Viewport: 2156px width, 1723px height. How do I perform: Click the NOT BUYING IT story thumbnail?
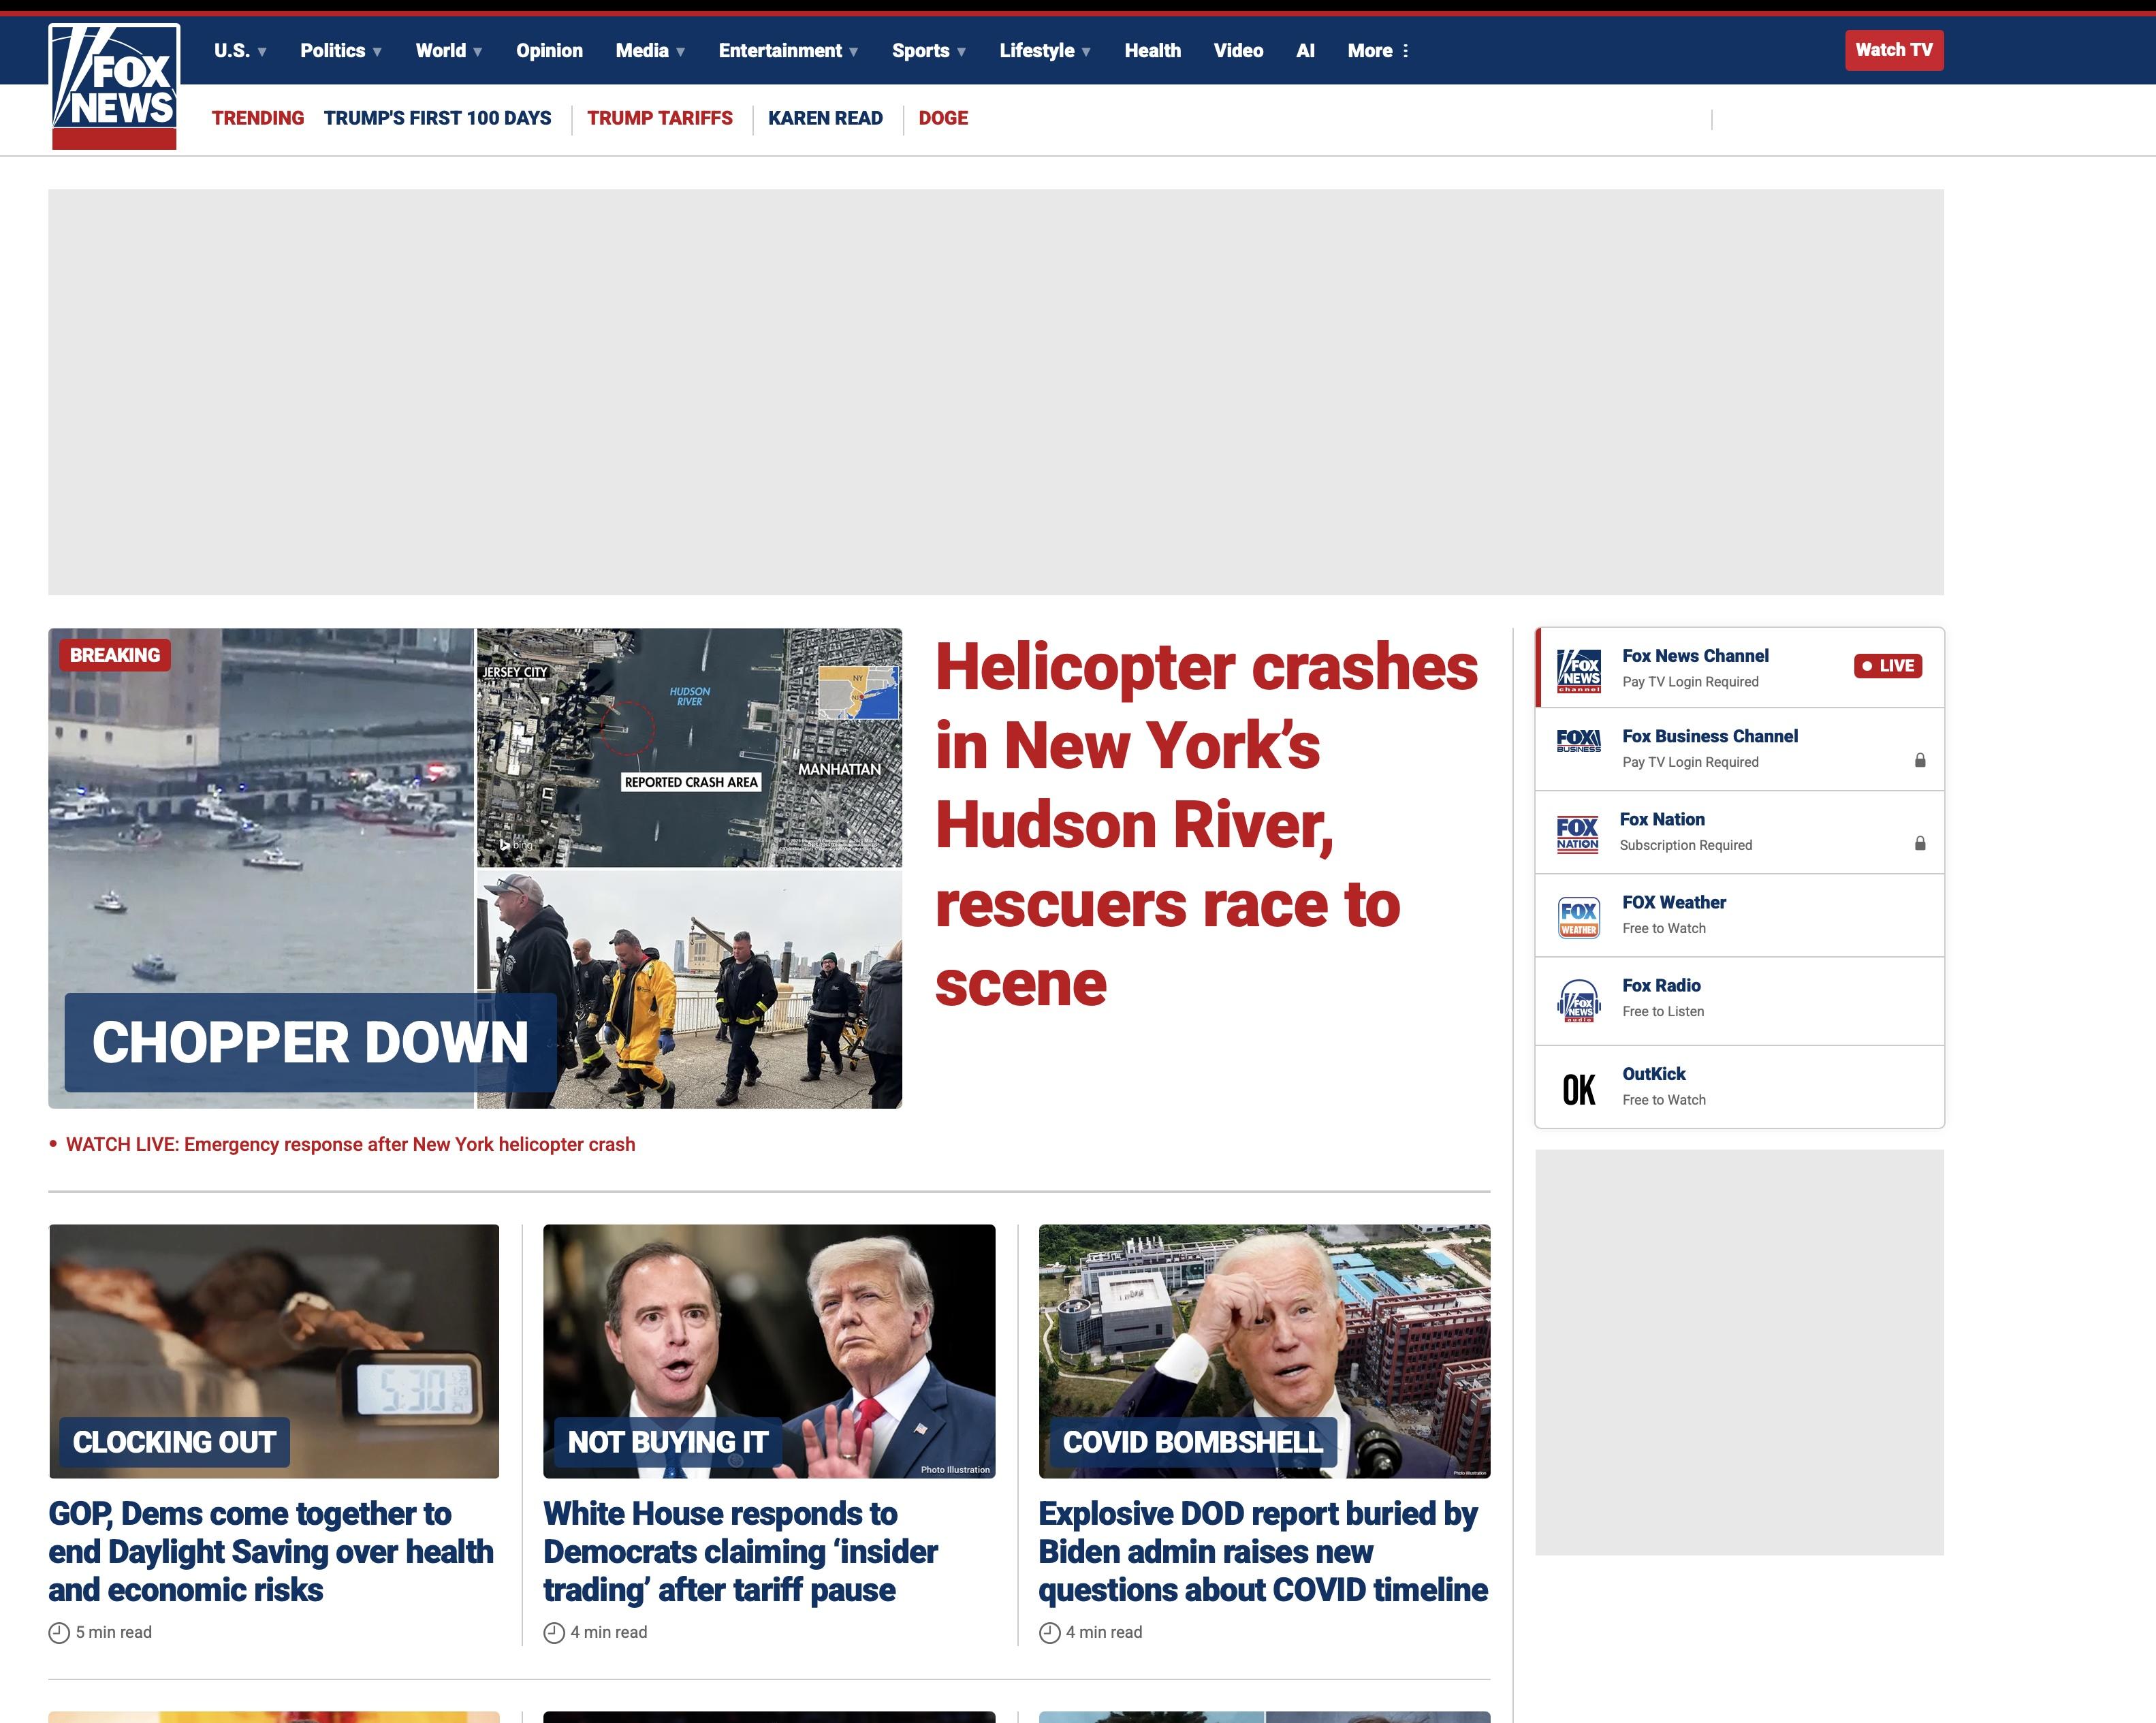point(769,1351)
